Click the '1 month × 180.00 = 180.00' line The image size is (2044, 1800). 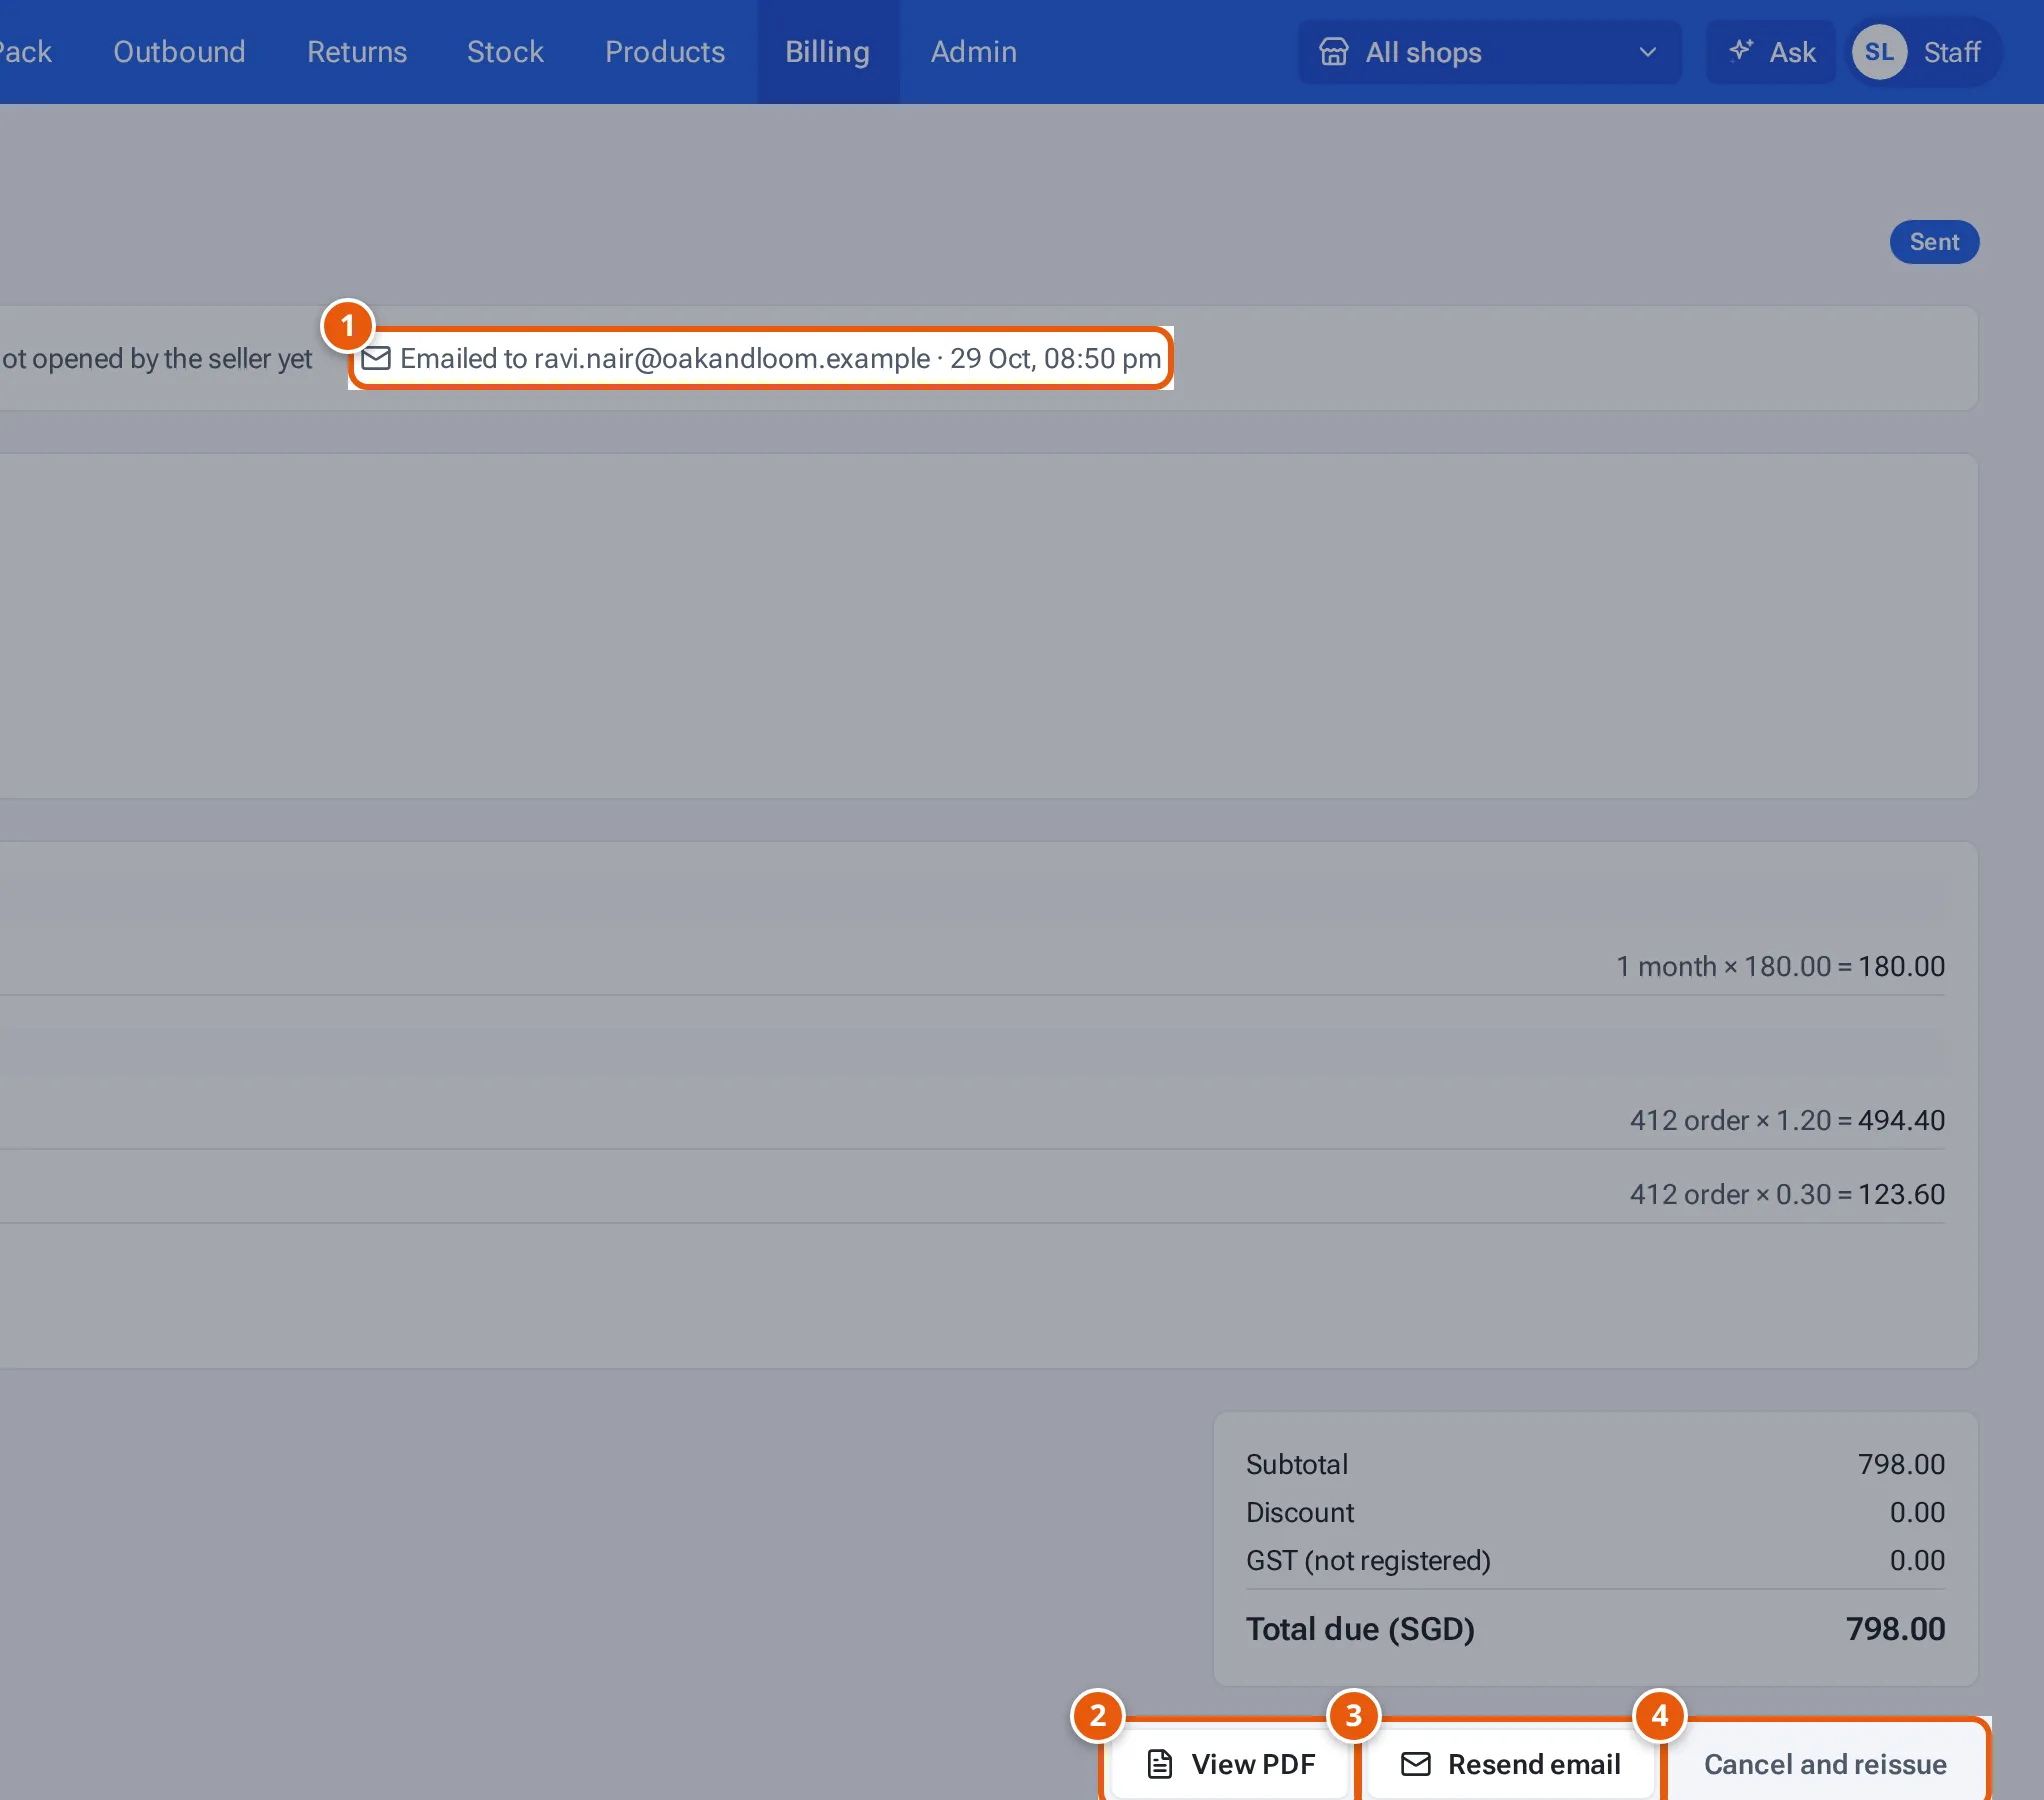point(1780,966)
